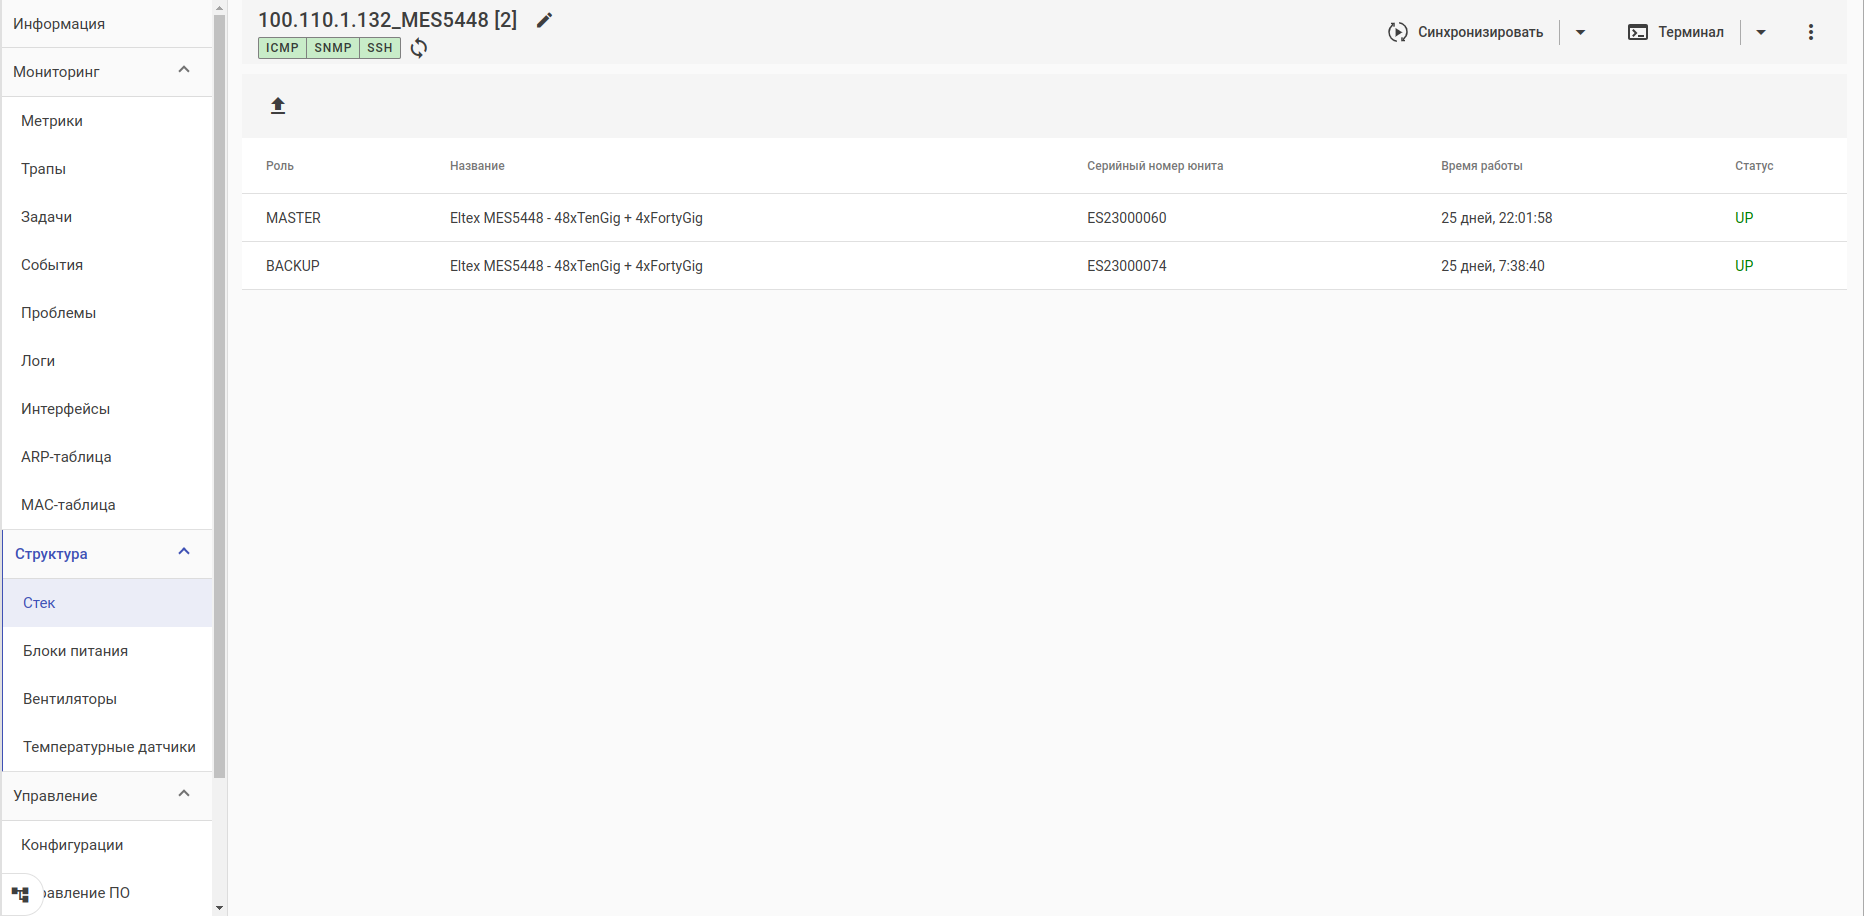Click the SSH status badge

(380, 48)
